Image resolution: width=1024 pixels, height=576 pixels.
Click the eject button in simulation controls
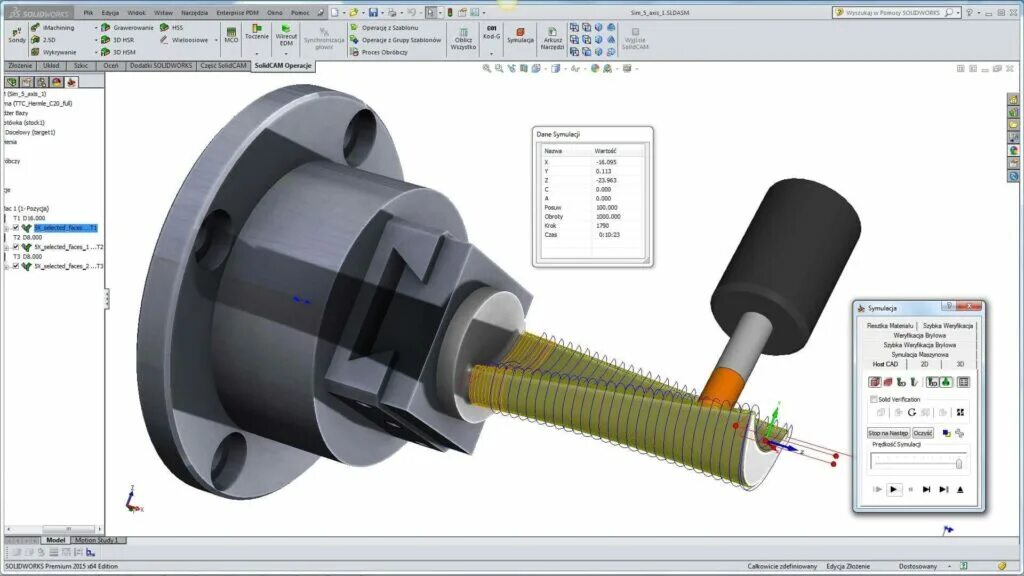click(x=960, y=489)
